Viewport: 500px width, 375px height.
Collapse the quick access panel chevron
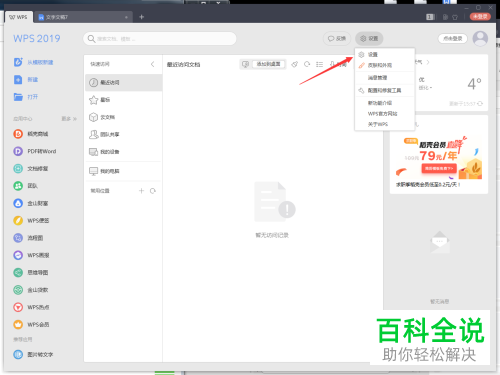pyautogui.click(x=153, y=64)
